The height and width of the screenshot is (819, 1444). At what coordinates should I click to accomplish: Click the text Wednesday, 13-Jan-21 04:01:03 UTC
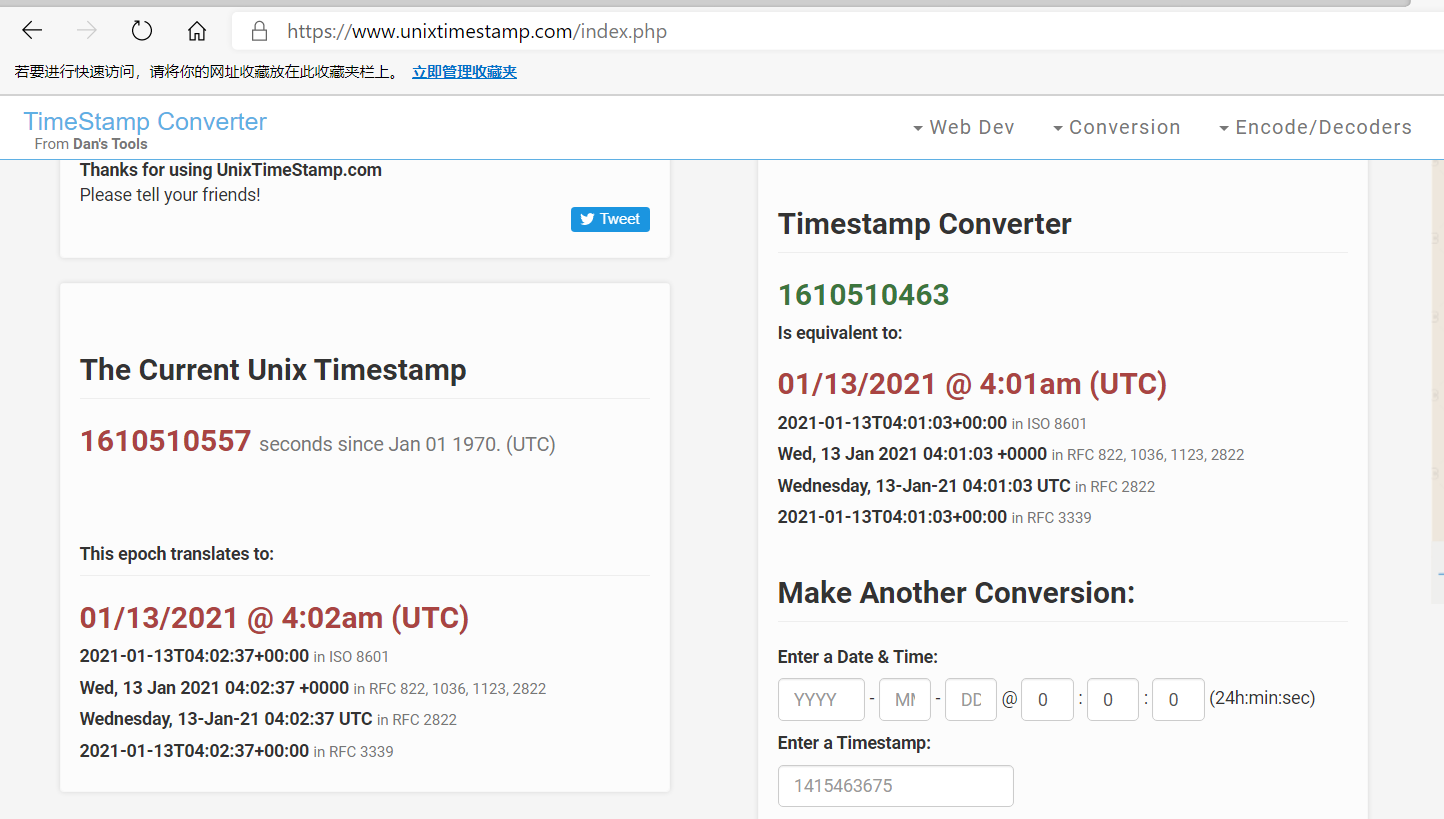pyautogui.click(x=924, y=486)
